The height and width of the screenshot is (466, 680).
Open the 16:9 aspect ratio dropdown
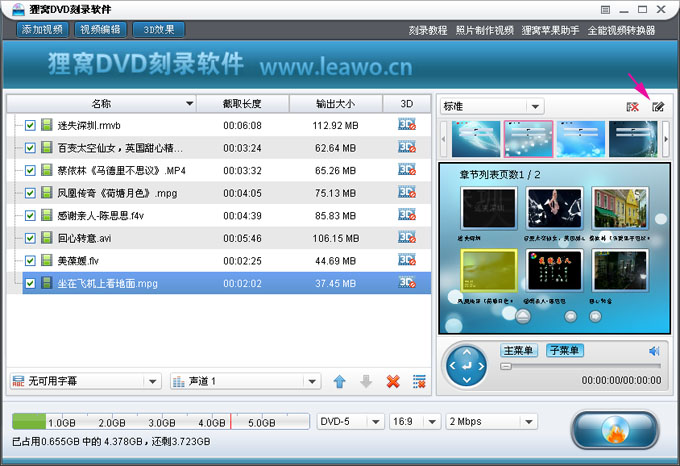click(432, 421)
